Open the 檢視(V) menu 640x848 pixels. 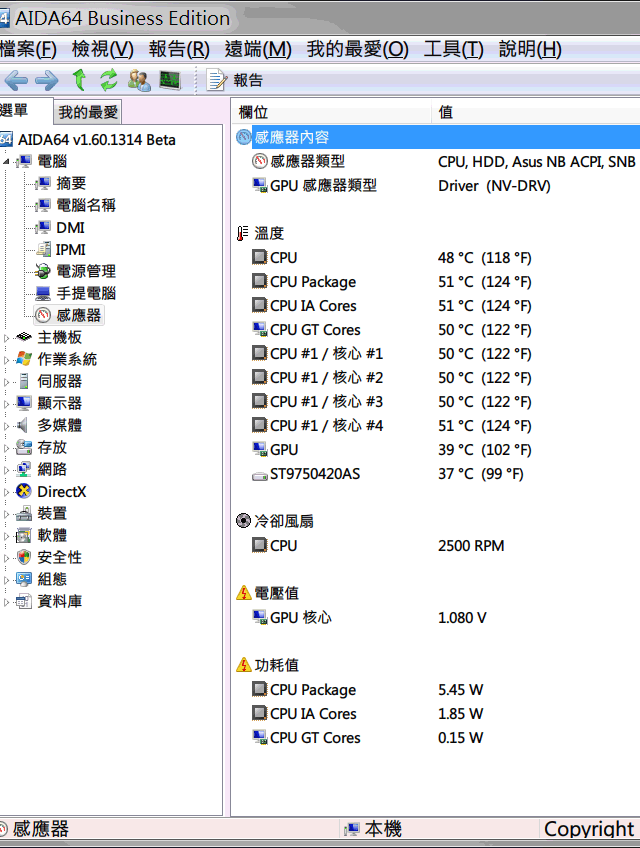(103, 49)
